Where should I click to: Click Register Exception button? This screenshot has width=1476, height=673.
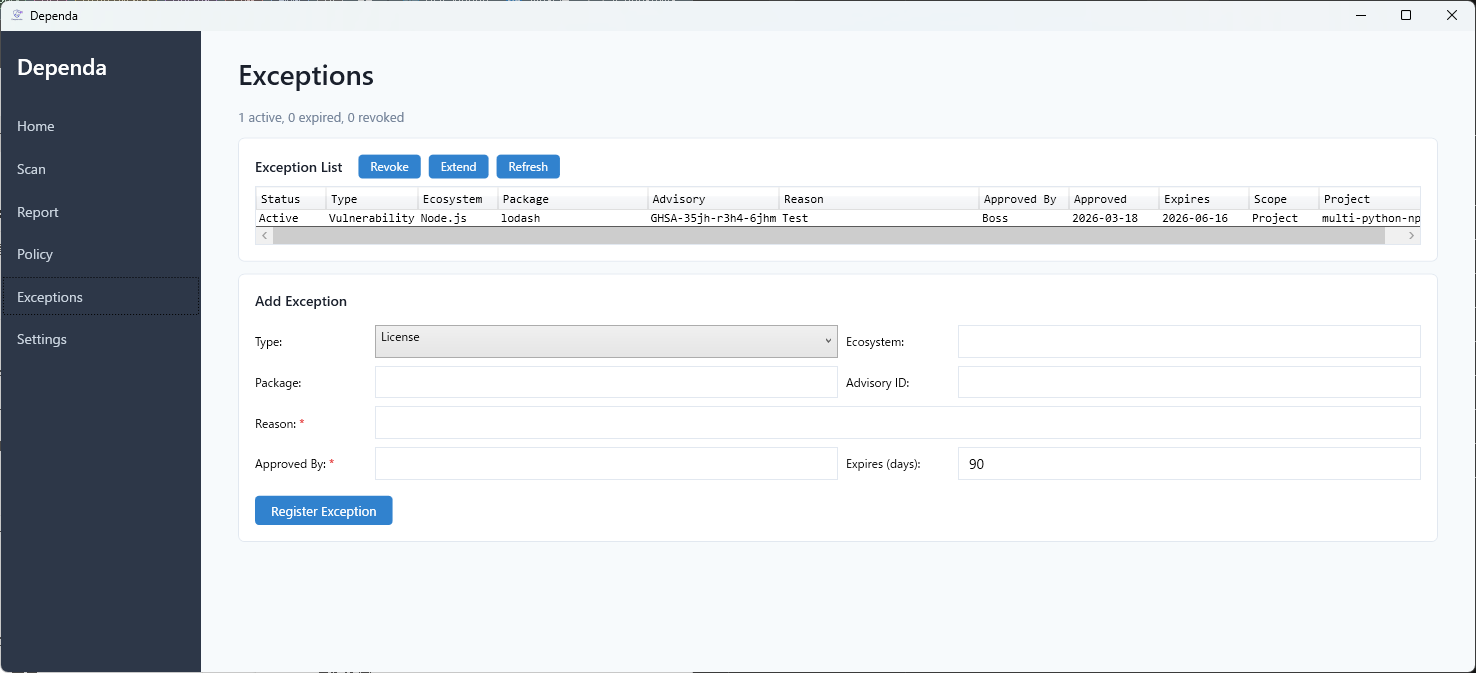pyautogui.click(x=323, y=511)
